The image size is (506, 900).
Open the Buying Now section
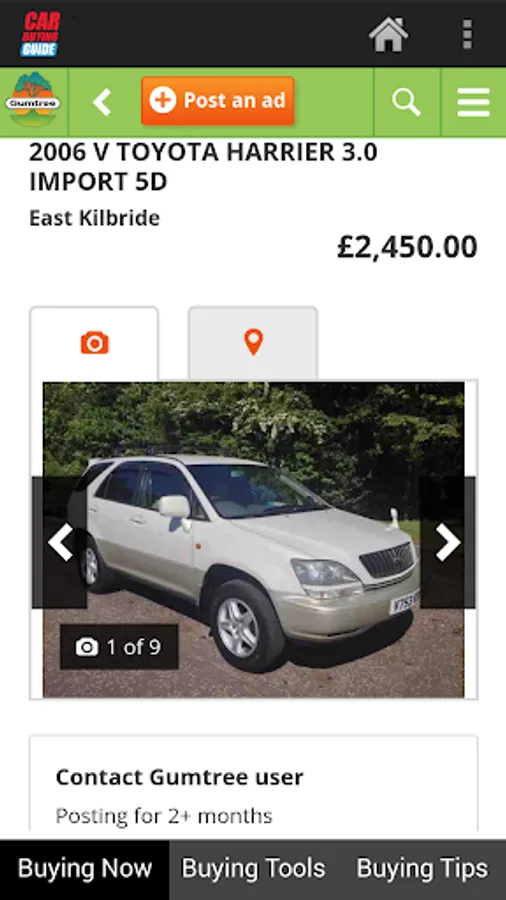85,869
